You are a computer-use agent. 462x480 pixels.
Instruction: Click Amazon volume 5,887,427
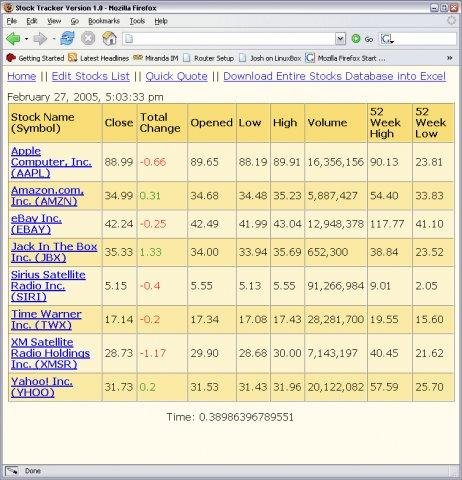click(332, 196)
